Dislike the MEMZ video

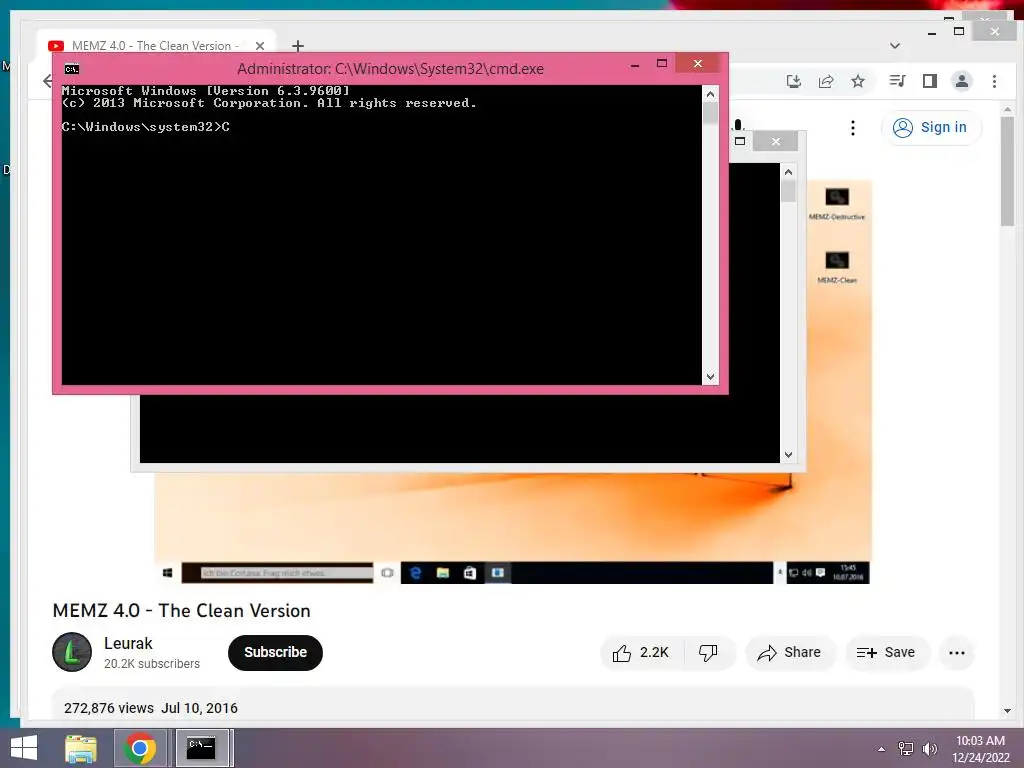coord(709,652)
